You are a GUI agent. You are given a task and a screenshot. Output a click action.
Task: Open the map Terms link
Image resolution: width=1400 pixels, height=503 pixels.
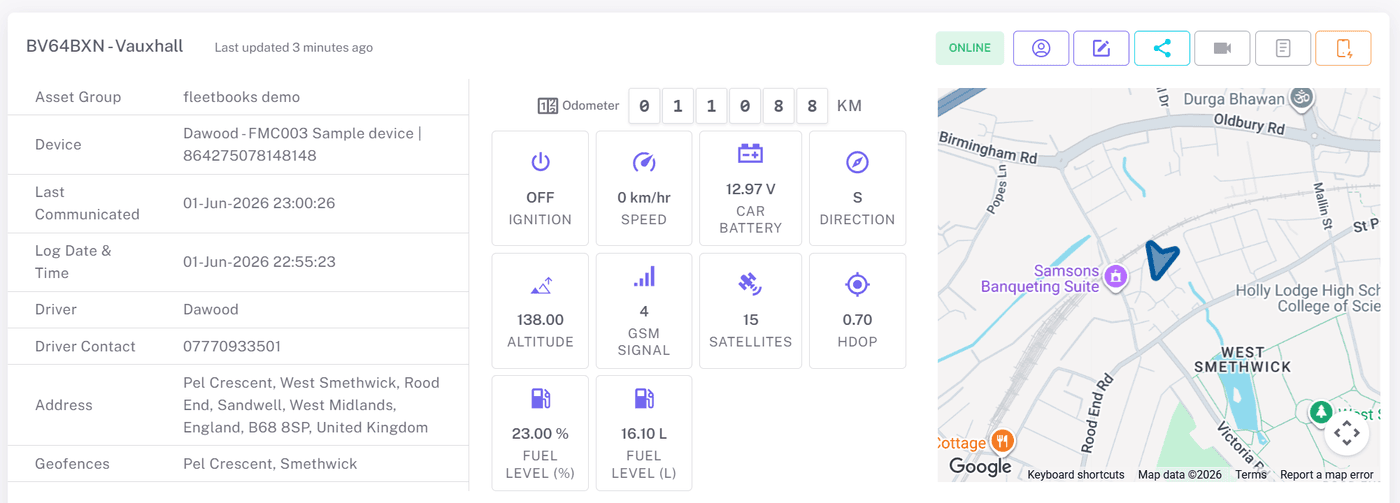(1251, 475)
